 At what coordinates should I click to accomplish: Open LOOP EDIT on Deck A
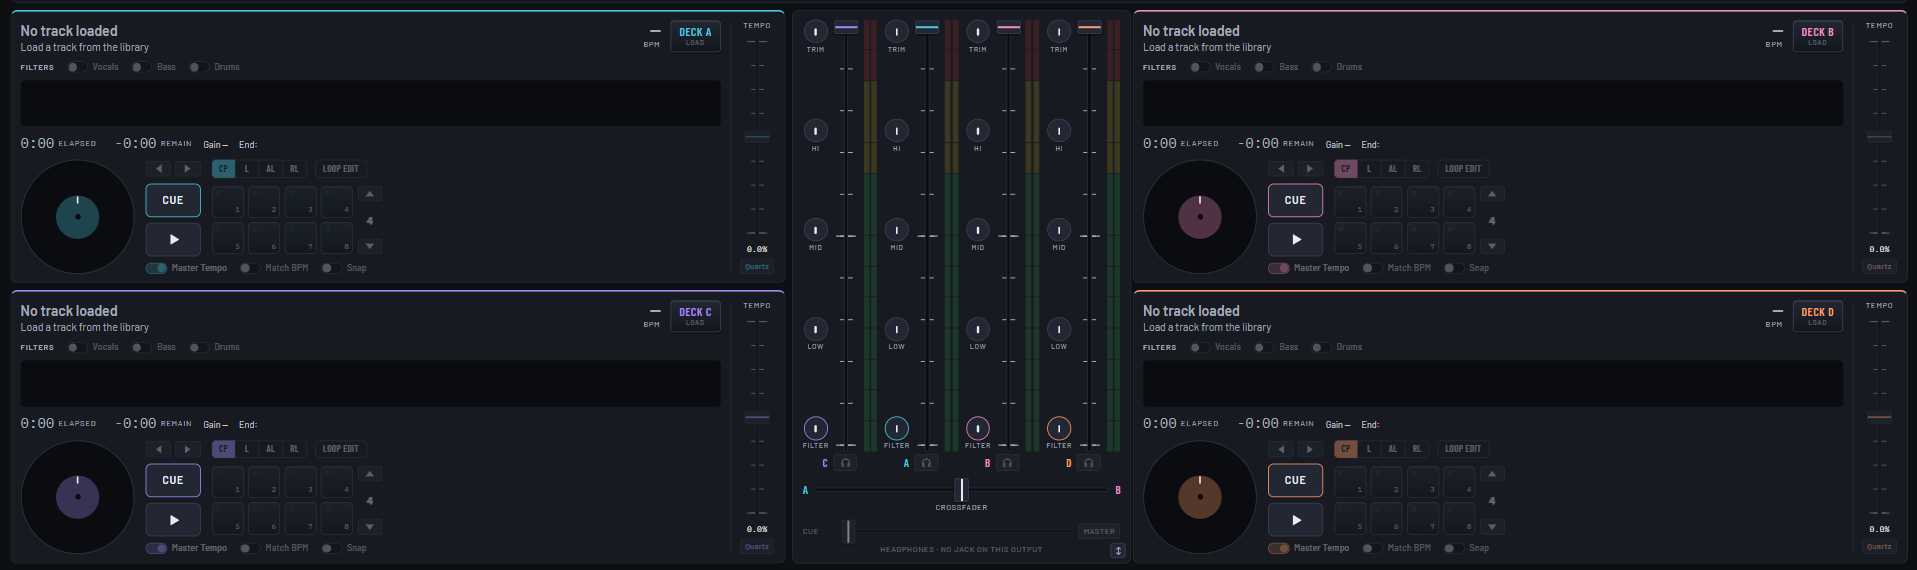pos(340,169)
